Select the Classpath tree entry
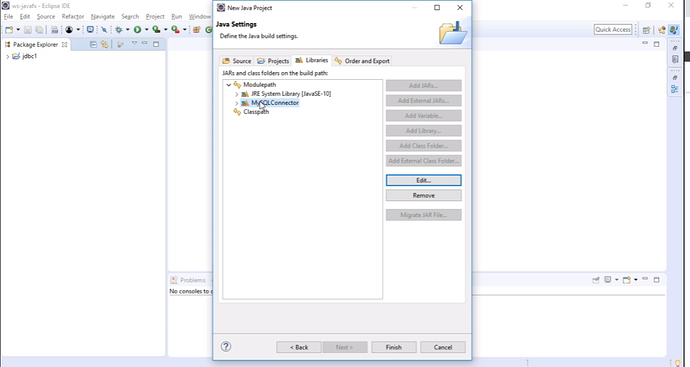 click(256, 112)
